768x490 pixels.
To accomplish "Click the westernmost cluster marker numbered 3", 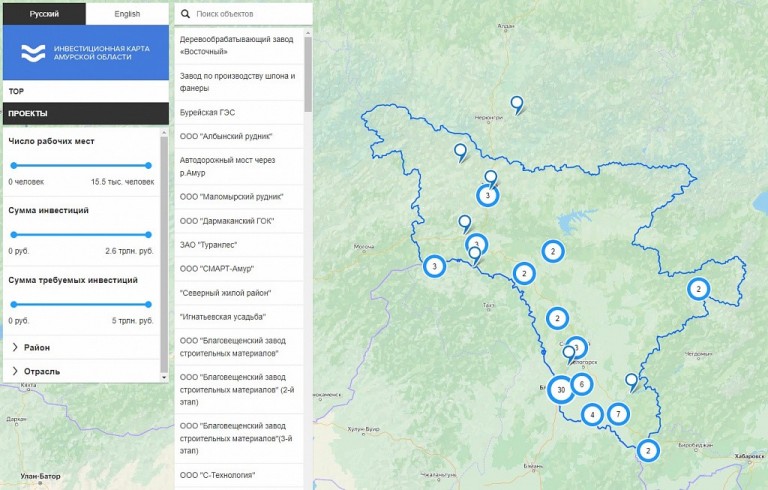I will tap(434, 266).
